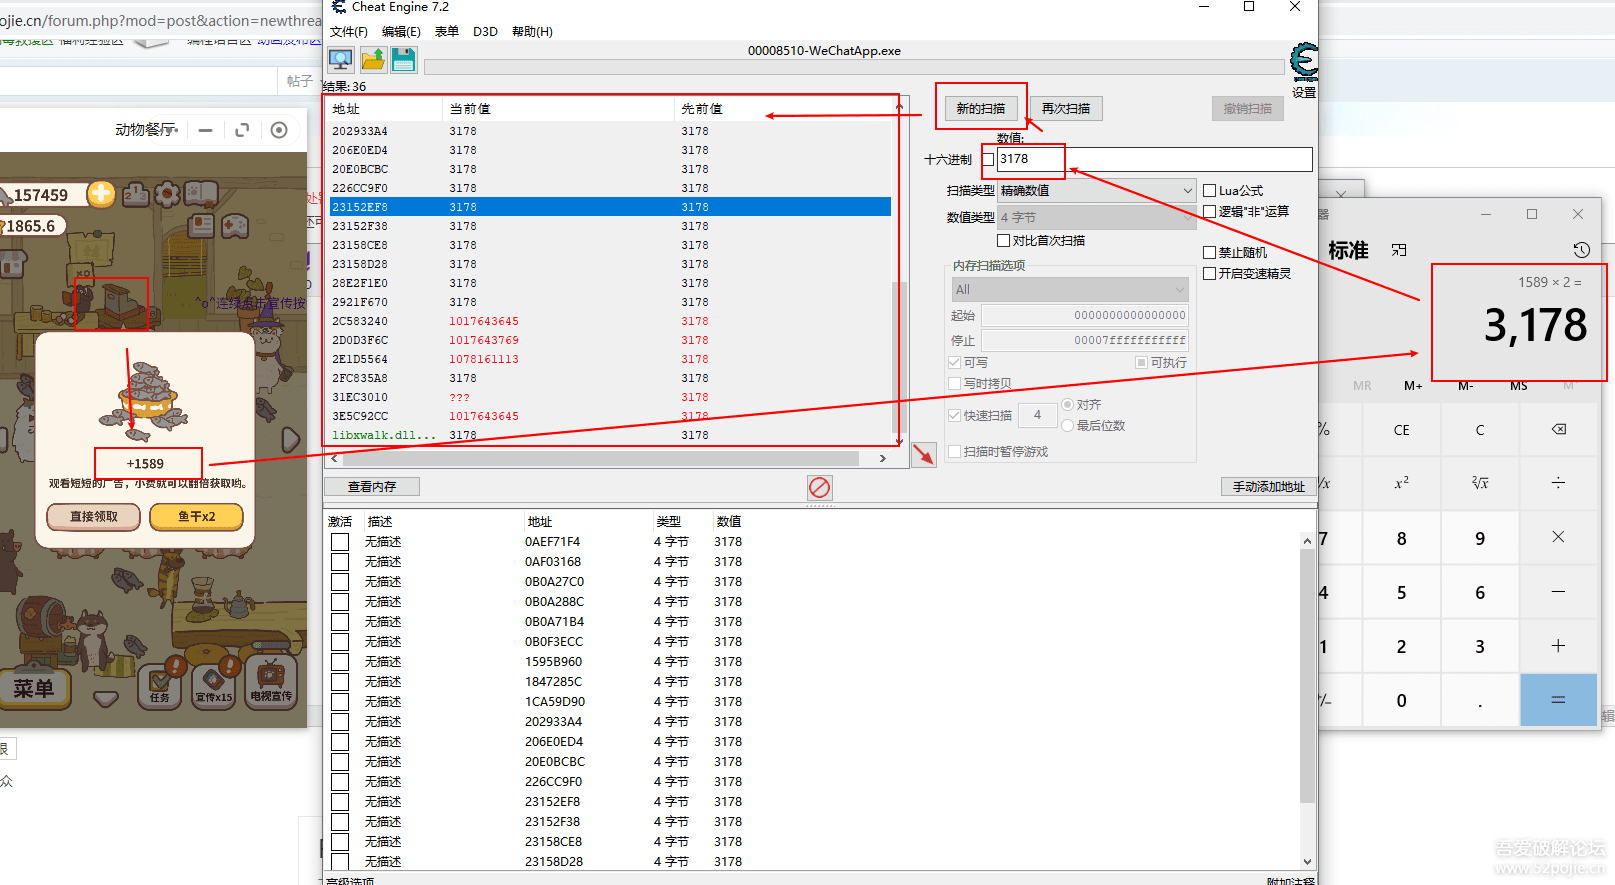Open the D3D menu

pyautogui.click(x=485, y=32)
